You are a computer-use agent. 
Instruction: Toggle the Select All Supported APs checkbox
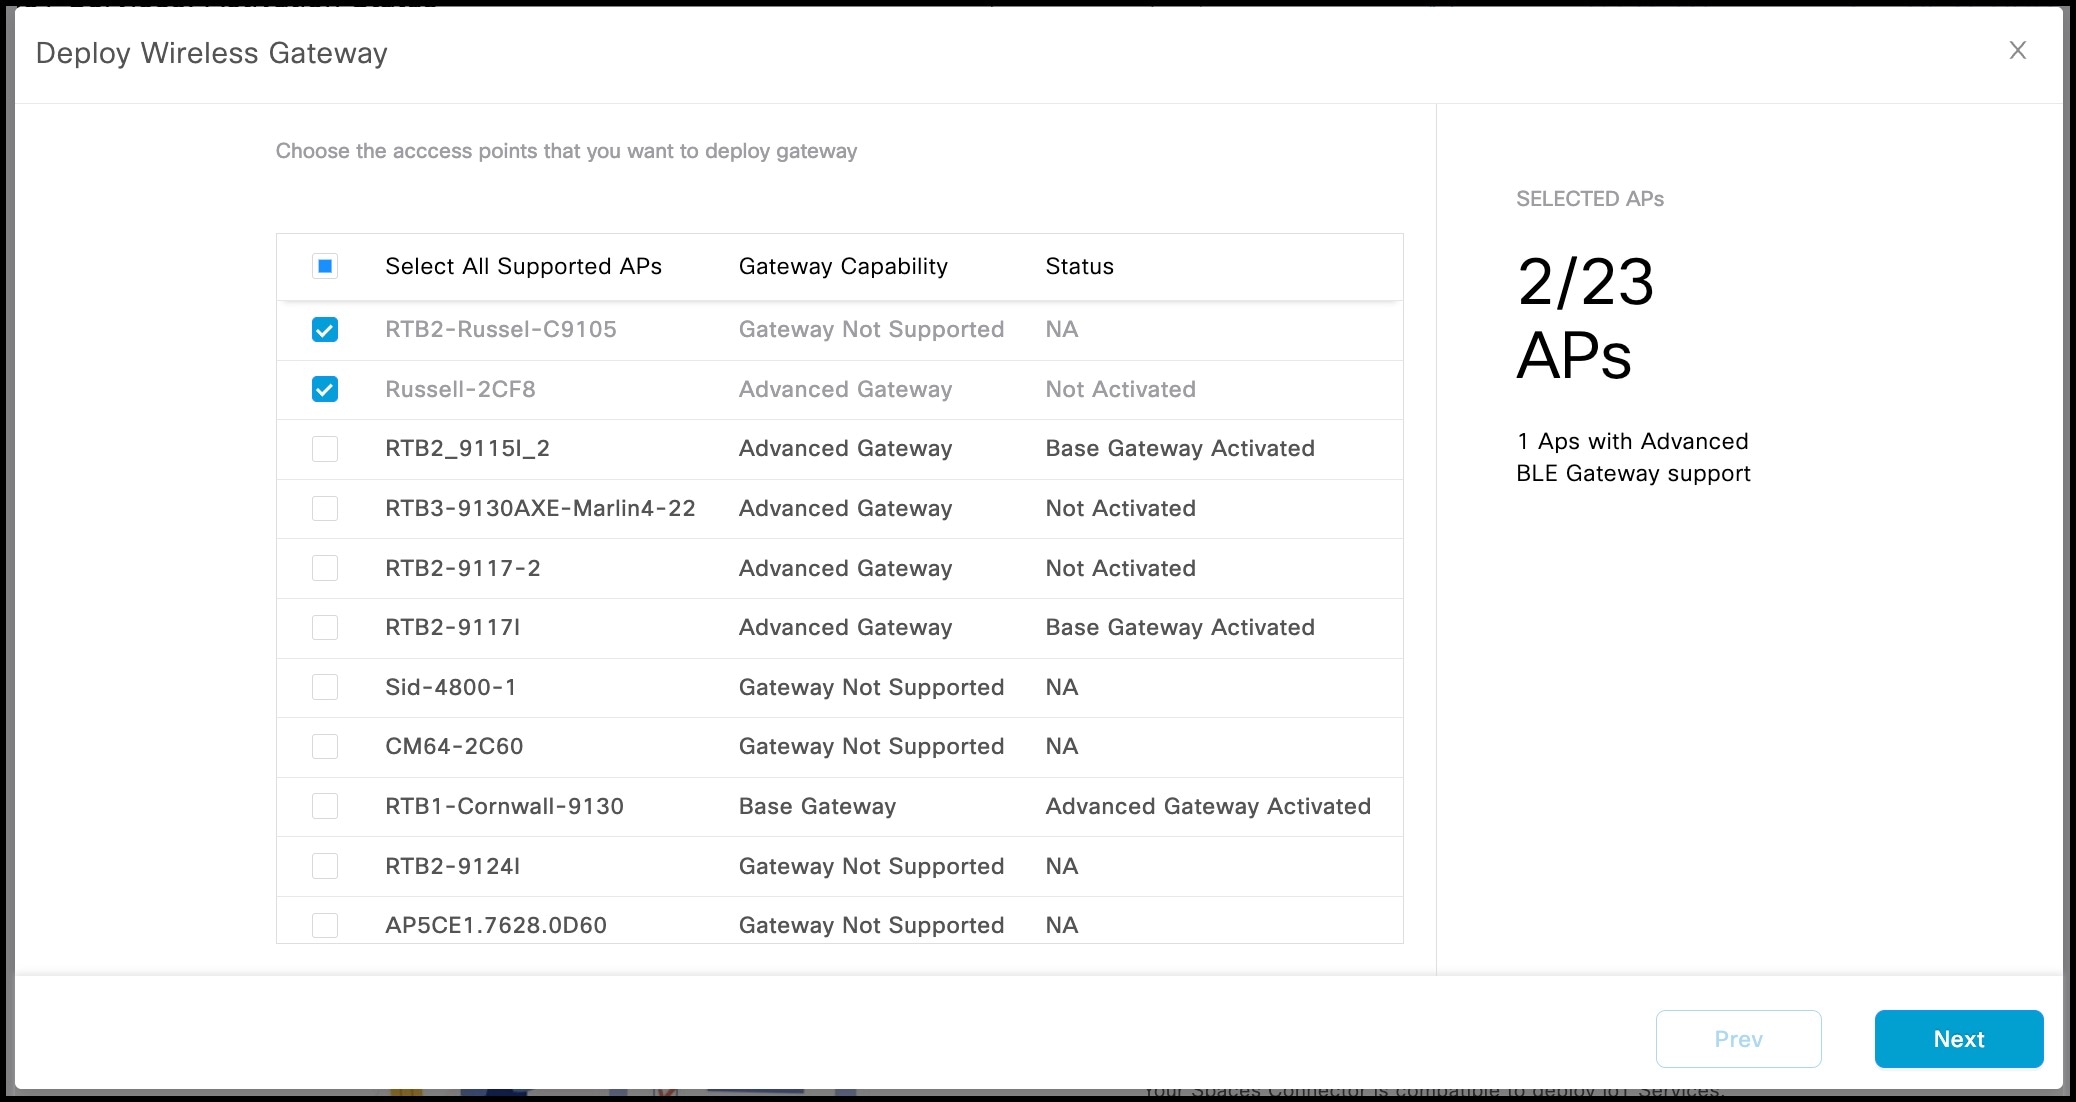click(325, 266)
